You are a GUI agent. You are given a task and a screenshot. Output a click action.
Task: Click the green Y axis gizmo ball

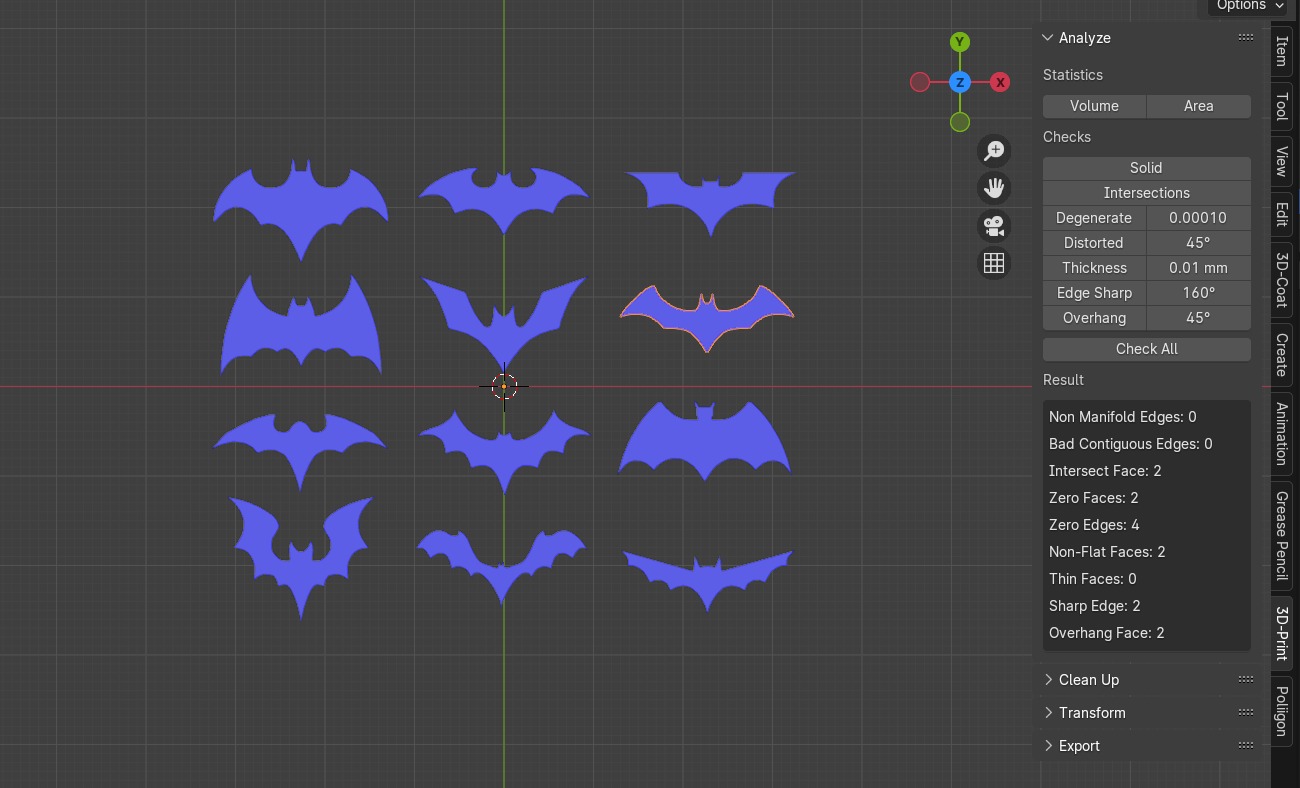point(960,42)
